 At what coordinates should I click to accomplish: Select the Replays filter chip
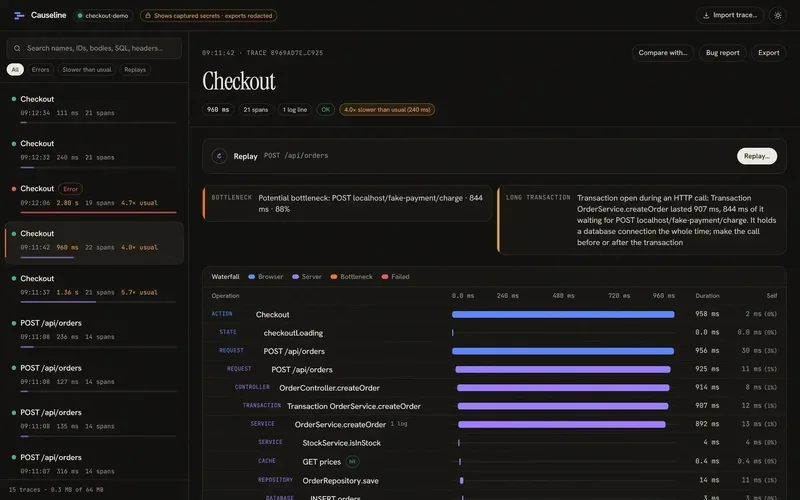pyautogui.click(x=135, y=69)
